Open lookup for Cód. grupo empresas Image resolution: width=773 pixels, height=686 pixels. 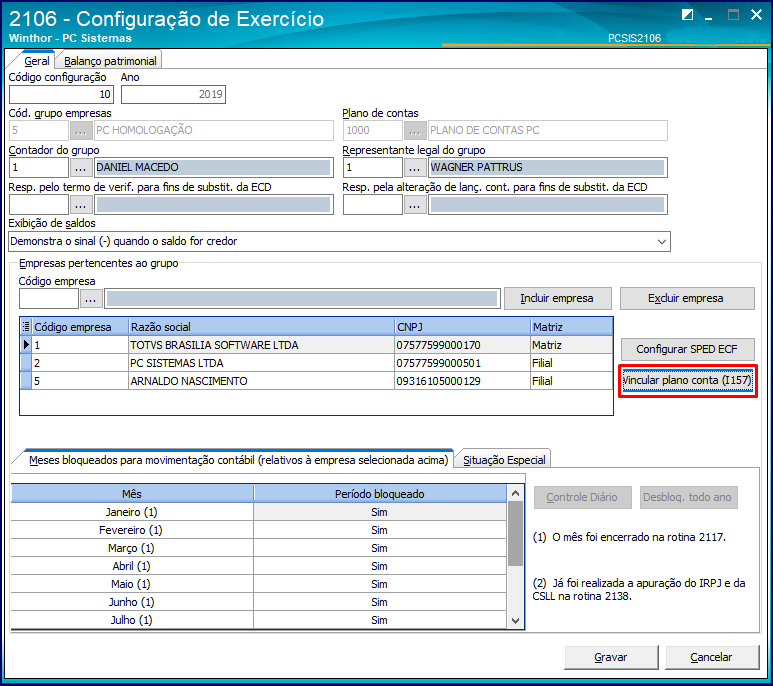(81, 131)
